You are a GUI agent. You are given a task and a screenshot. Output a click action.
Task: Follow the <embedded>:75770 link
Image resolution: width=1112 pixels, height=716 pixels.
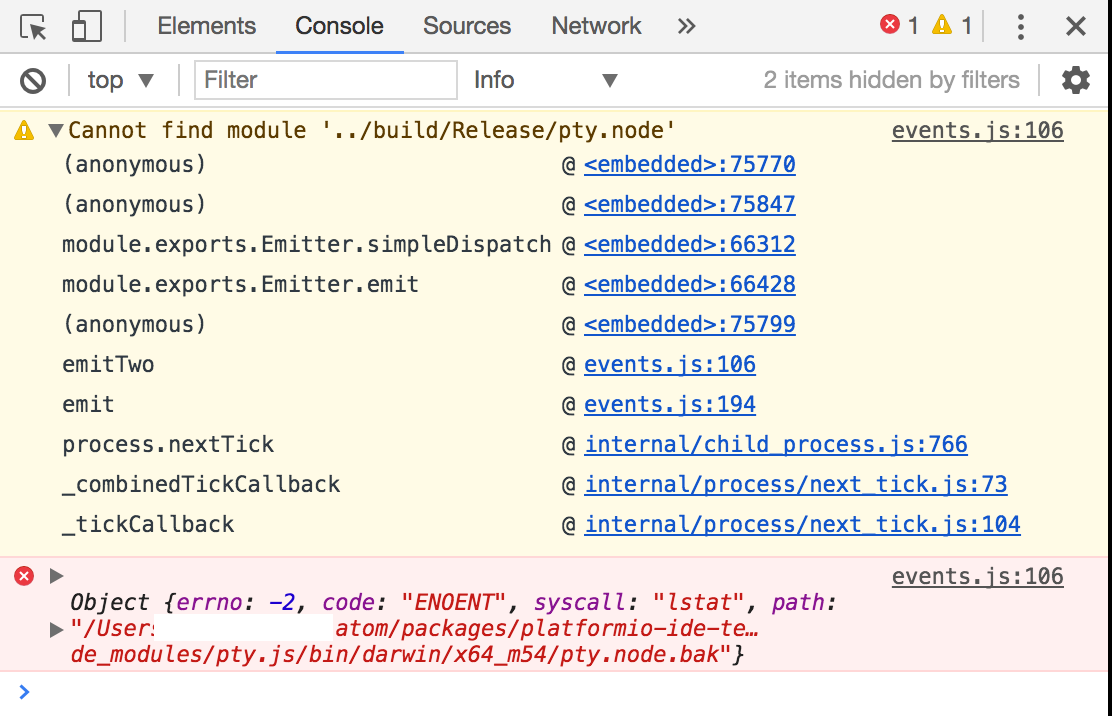tap(689, 164)
